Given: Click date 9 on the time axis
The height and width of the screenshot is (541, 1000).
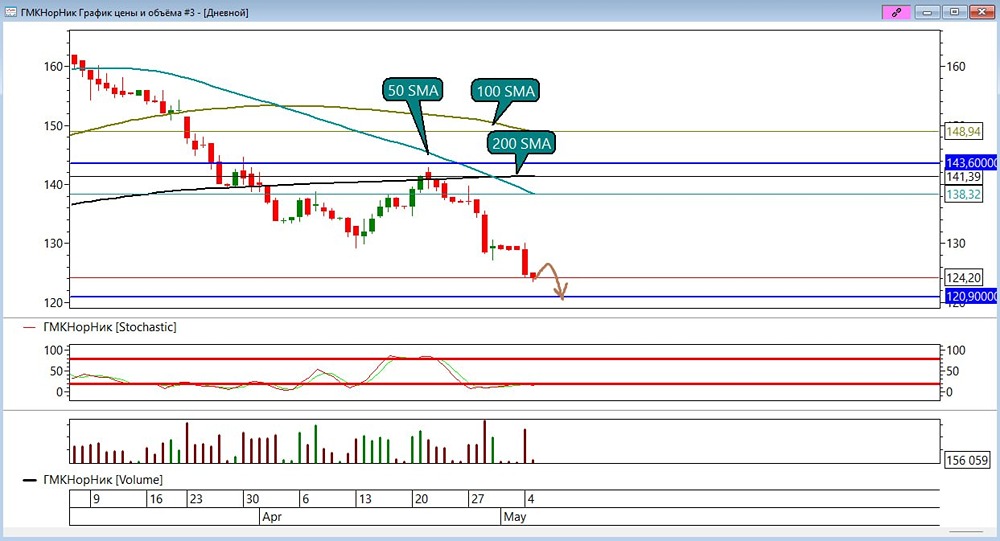Looking at the screenshot, I should [x=96, y=499].
